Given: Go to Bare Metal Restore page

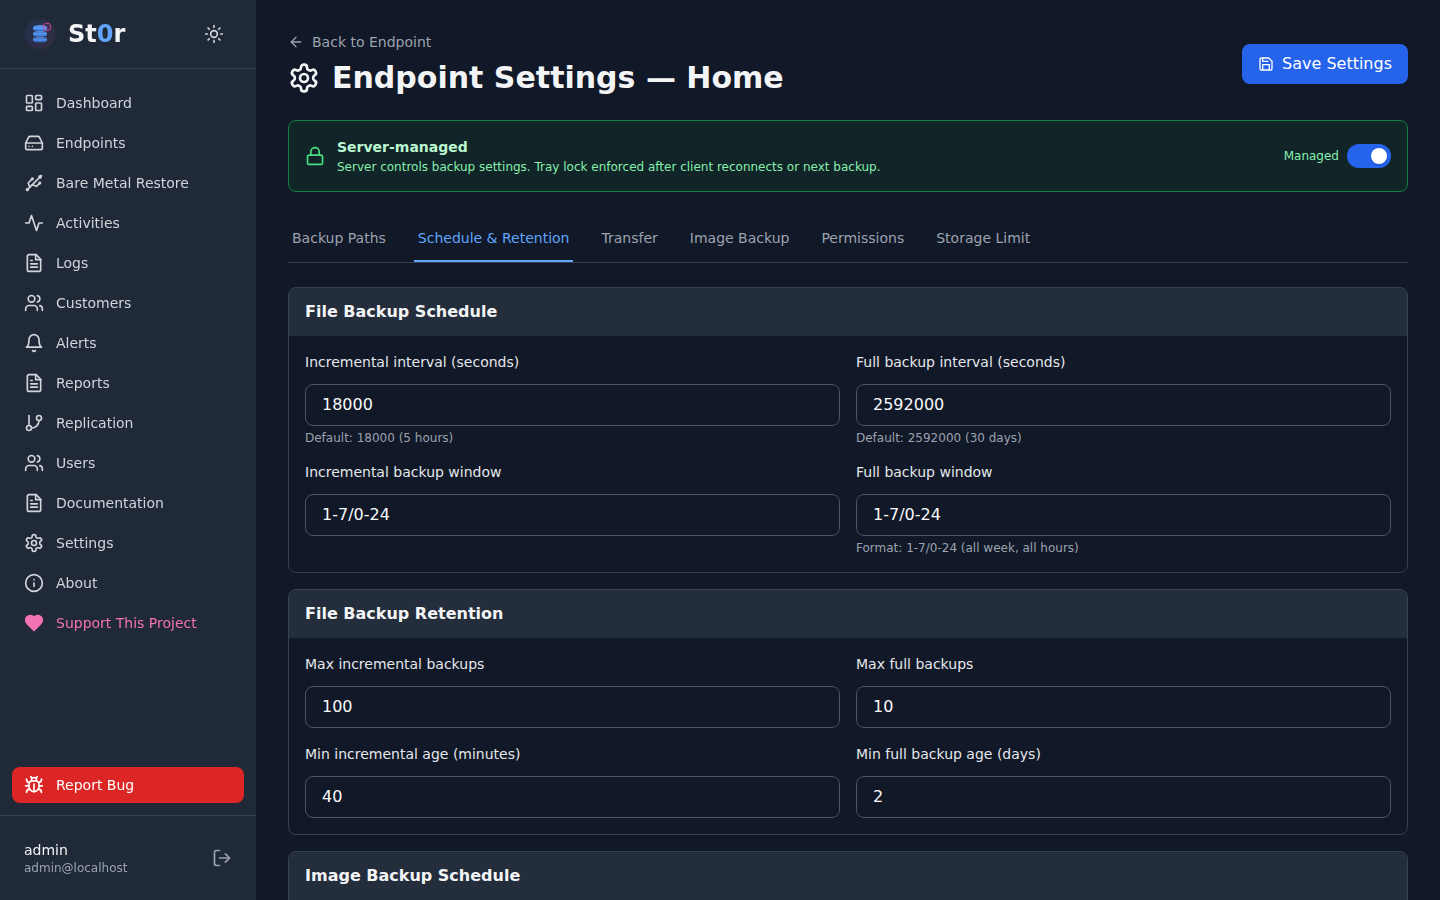Looking at the screenshot, I should point(121,183).
